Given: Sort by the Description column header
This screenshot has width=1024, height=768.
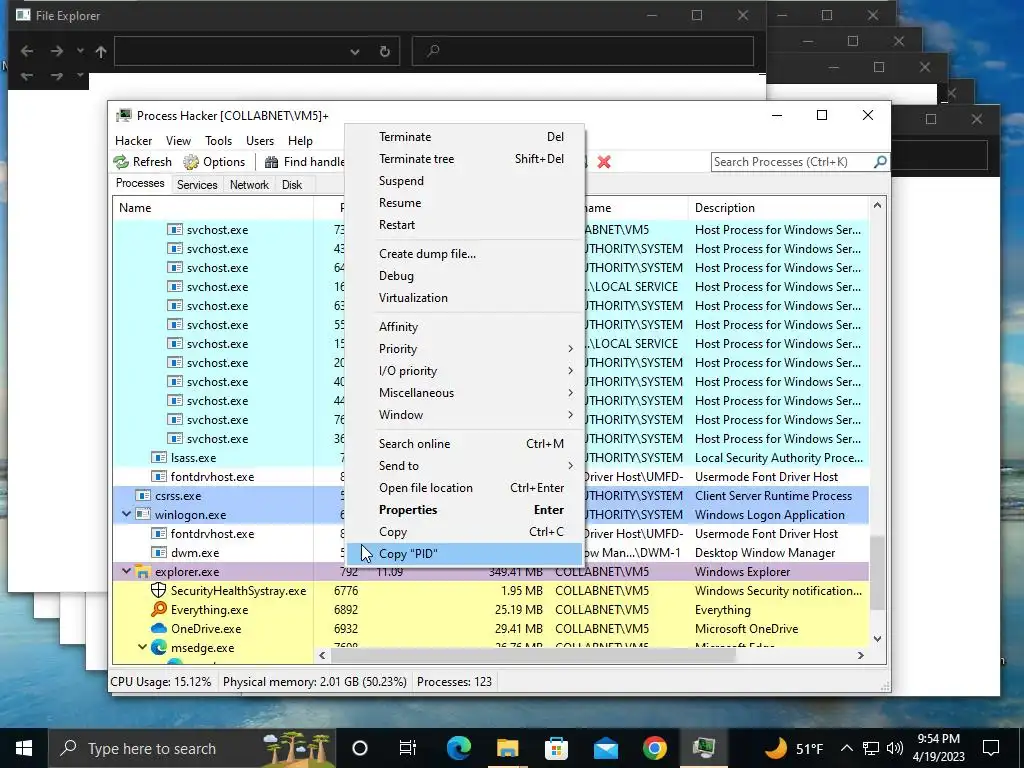Looking at the screenshot, I should point(778,208).
